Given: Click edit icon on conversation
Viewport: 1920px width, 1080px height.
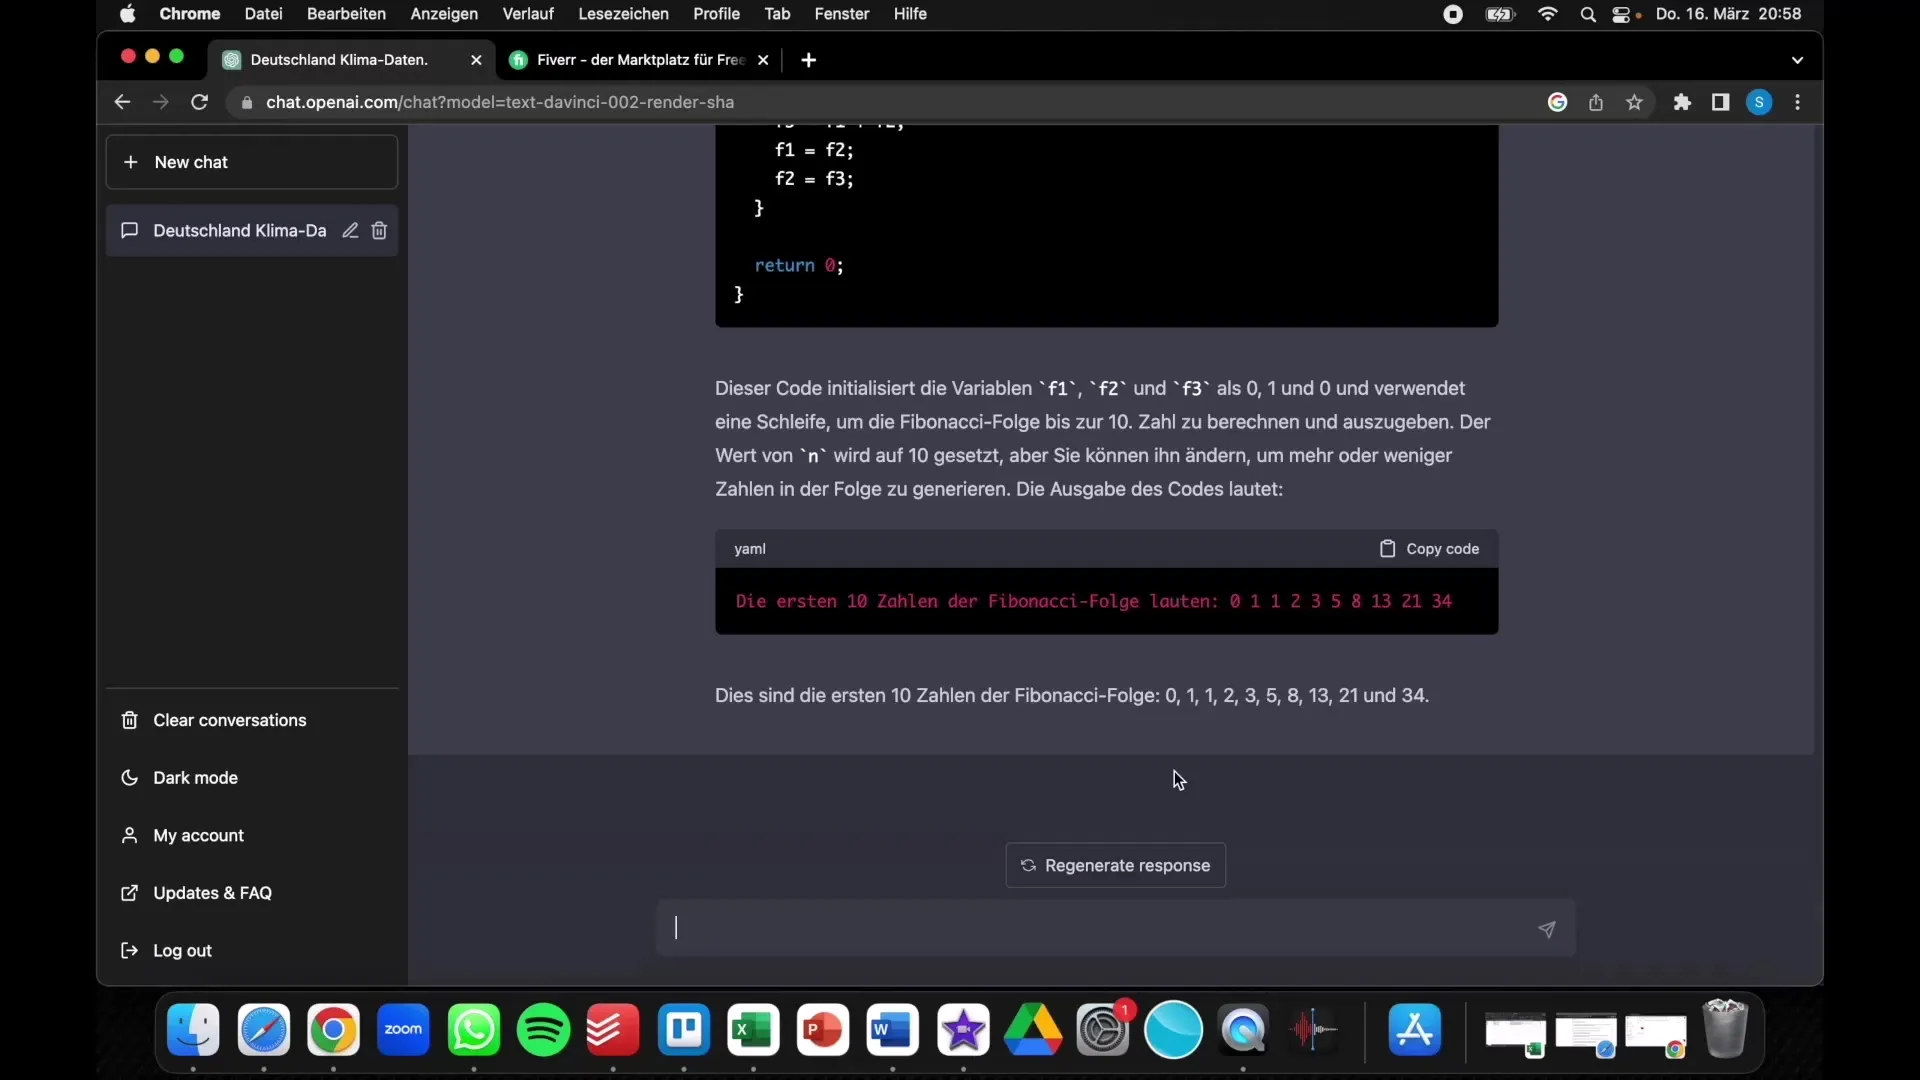Looking at the screenshot, I should click(x=349, y=231).
